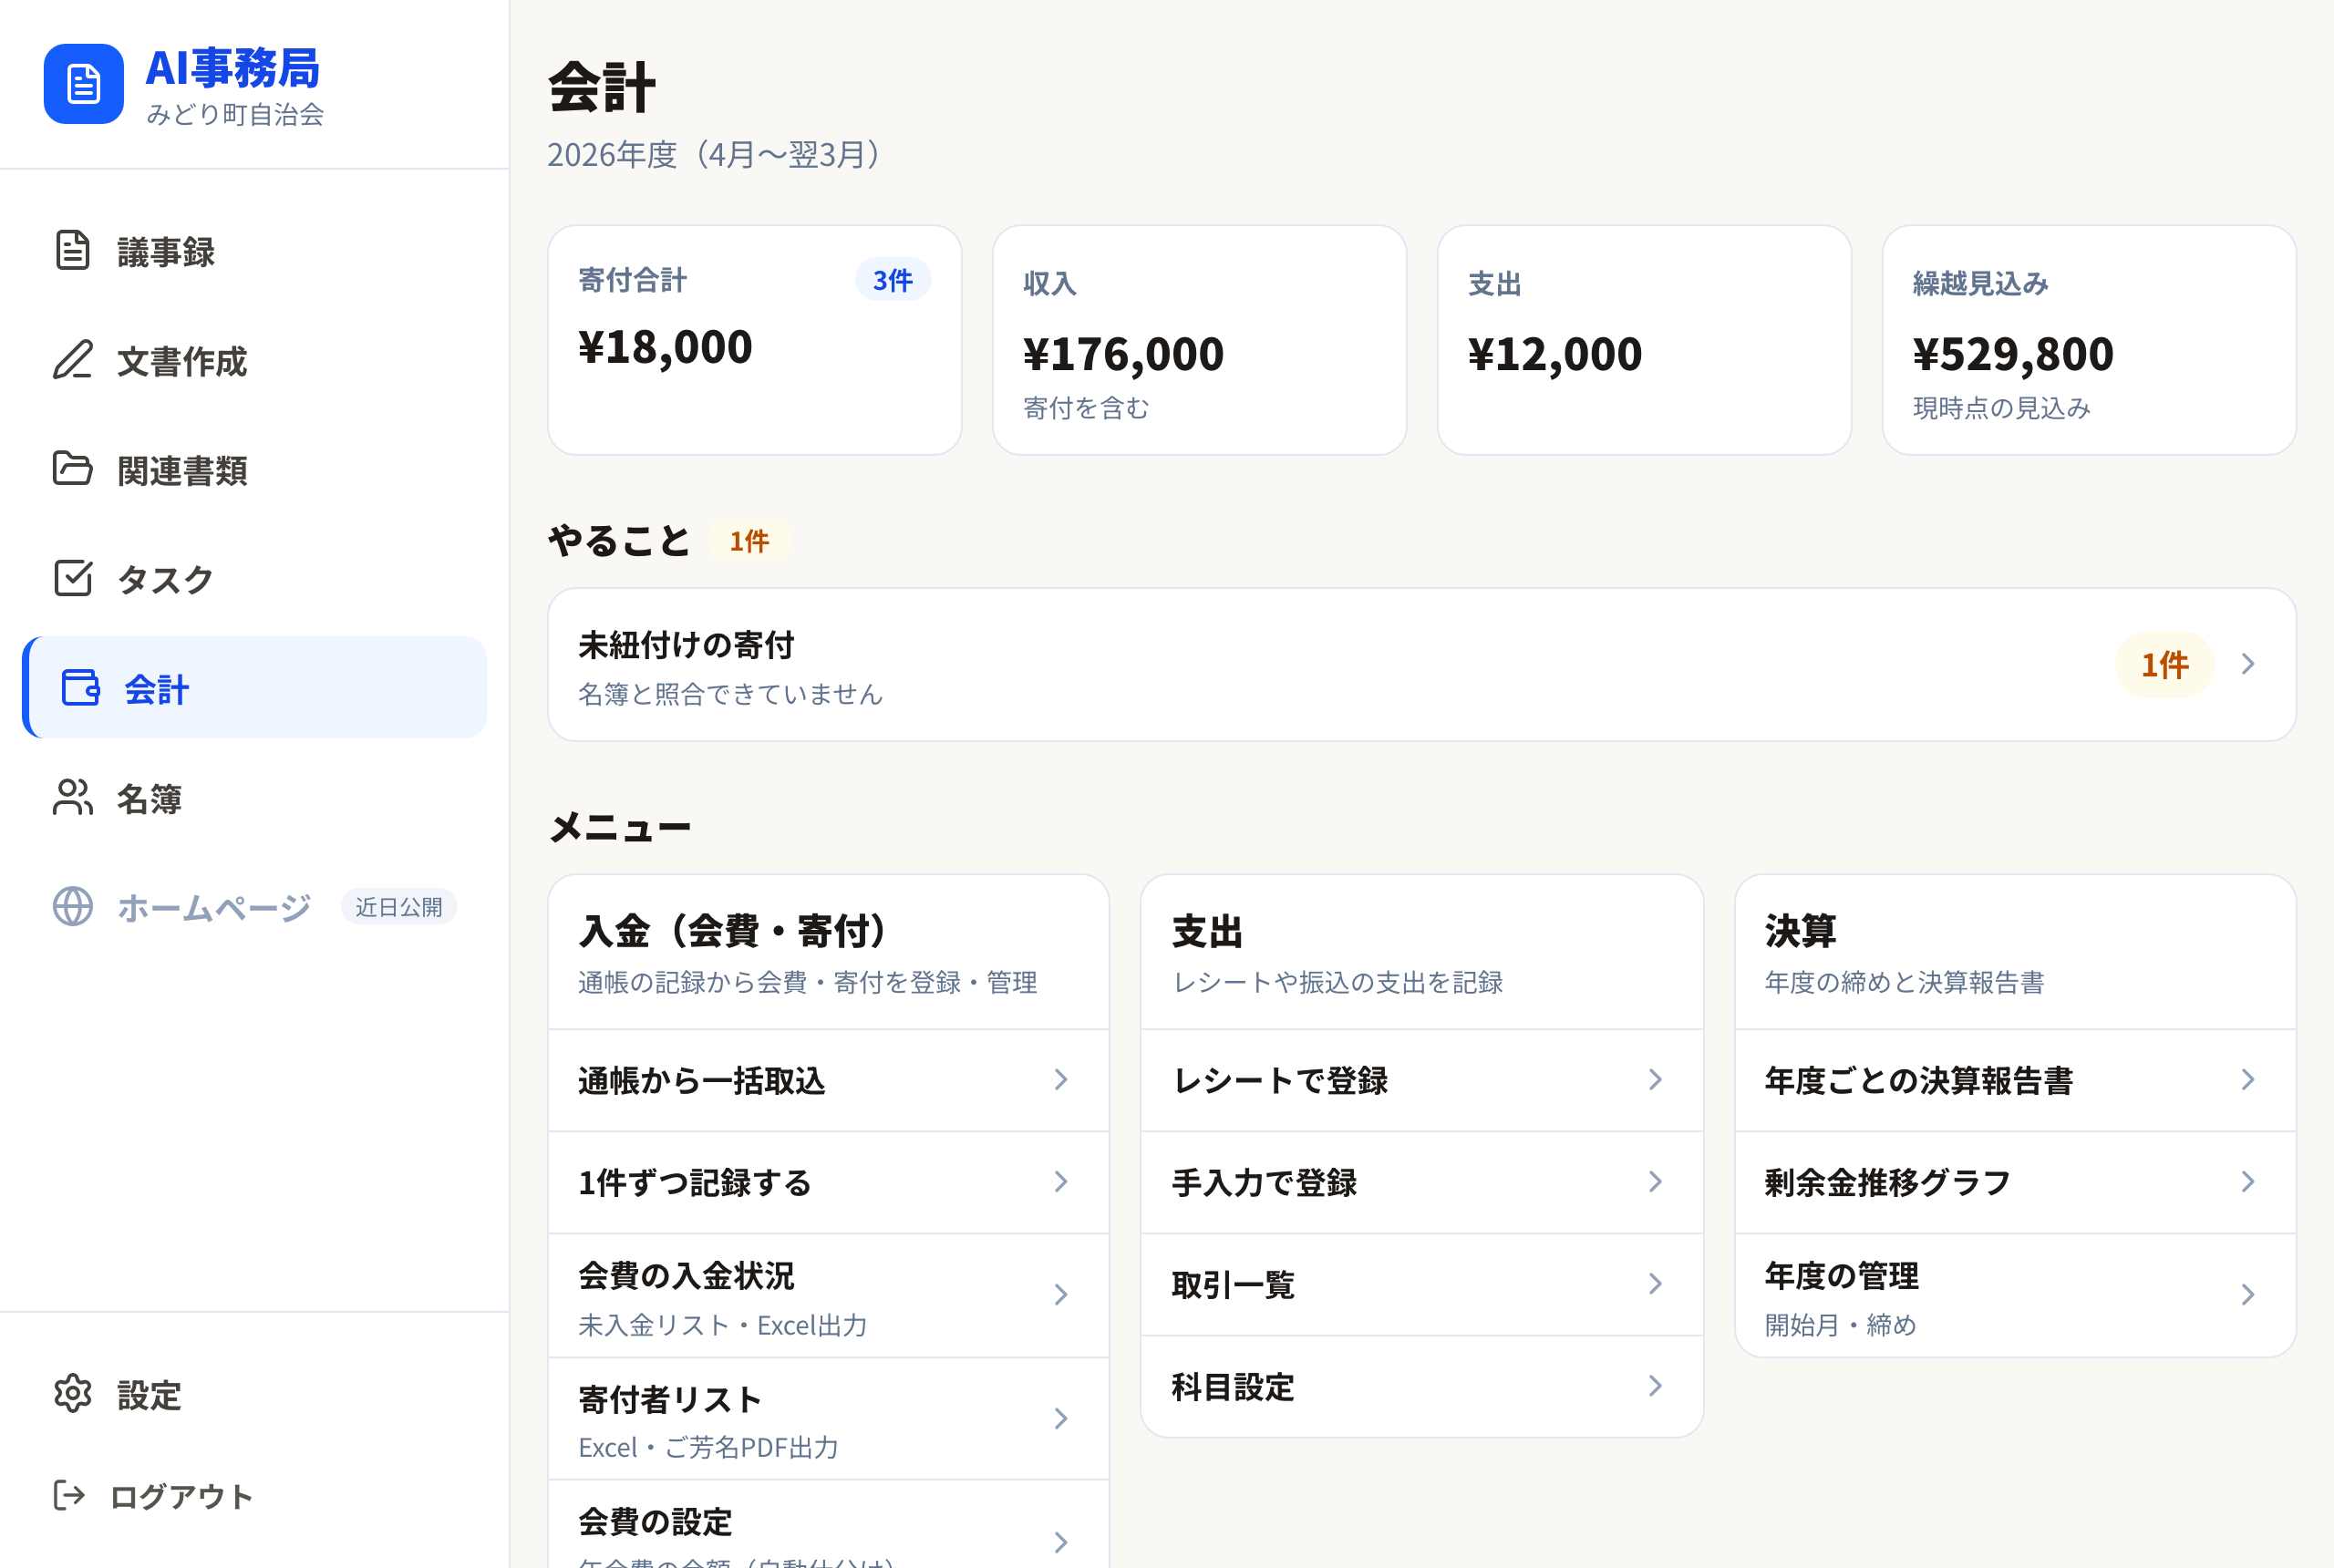This screenshot has height=1568, width=2334.
Task: Click the chevron on 年度の管理 row
Action: click(2248, 1295)
